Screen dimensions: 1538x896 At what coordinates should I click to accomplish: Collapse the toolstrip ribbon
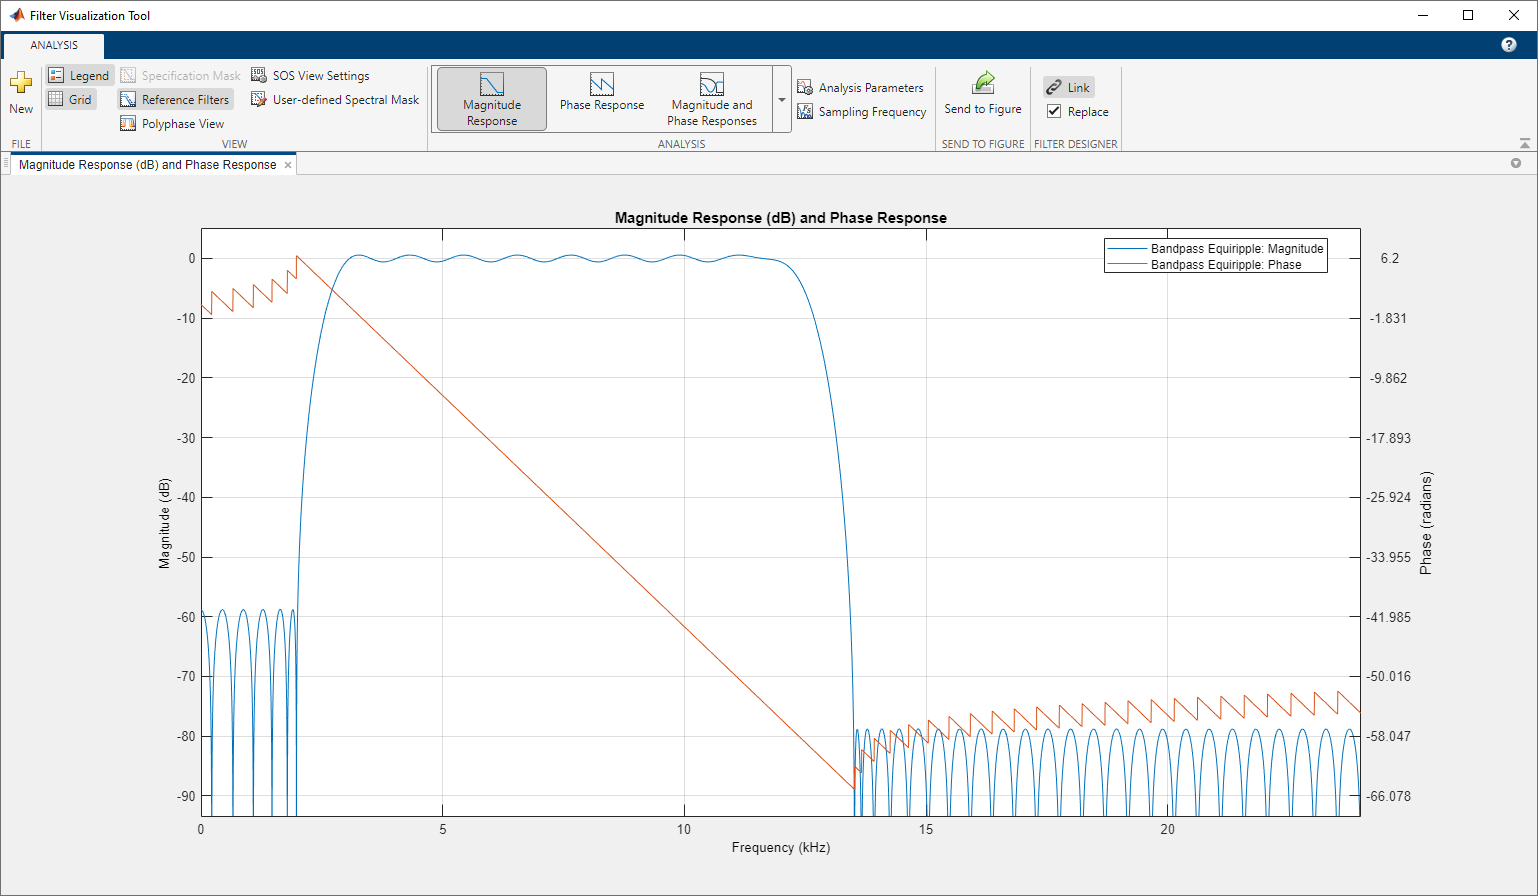pyautogui.click(x=1524, y=144)
